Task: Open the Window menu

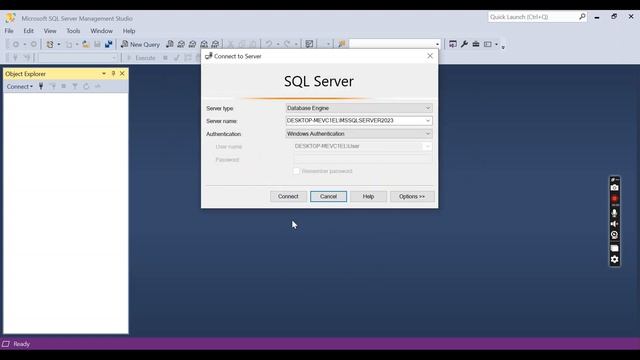Action: point(101,31)
